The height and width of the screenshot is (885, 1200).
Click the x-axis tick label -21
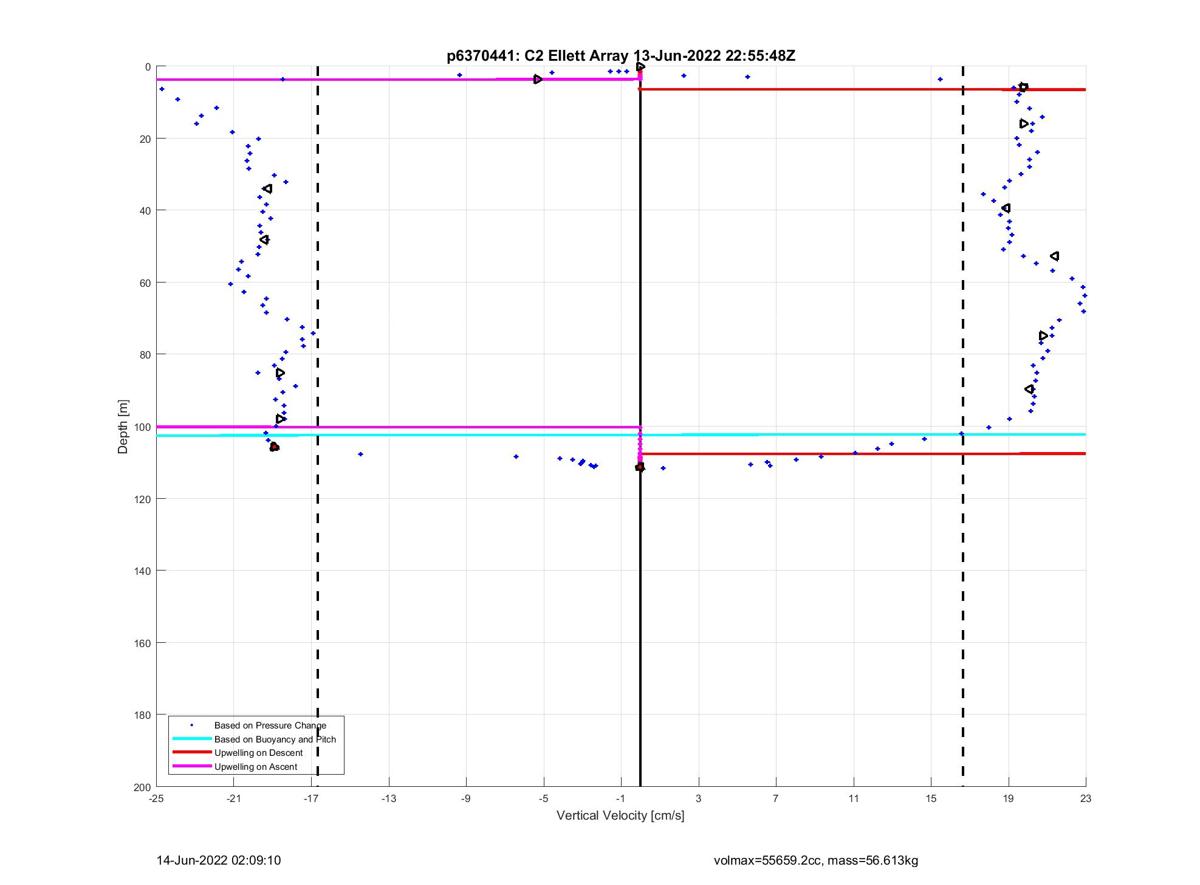(233, 799)
